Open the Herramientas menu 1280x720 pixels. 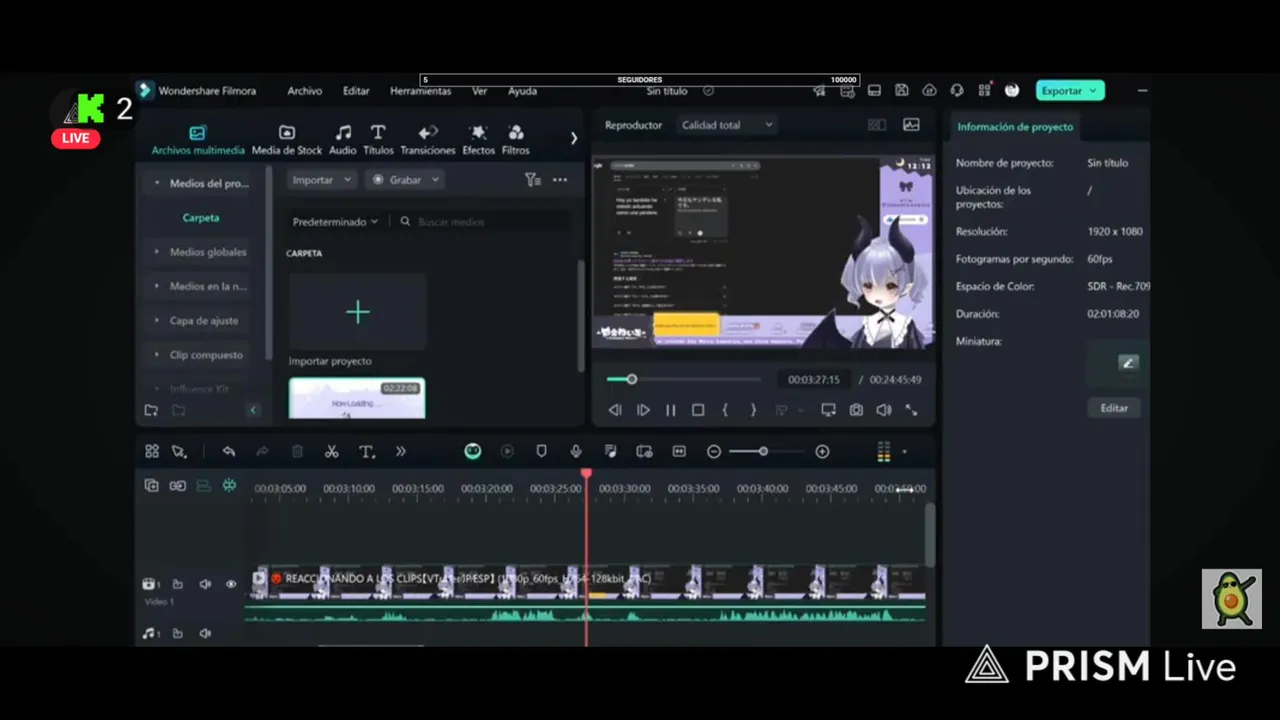(420, 91)
